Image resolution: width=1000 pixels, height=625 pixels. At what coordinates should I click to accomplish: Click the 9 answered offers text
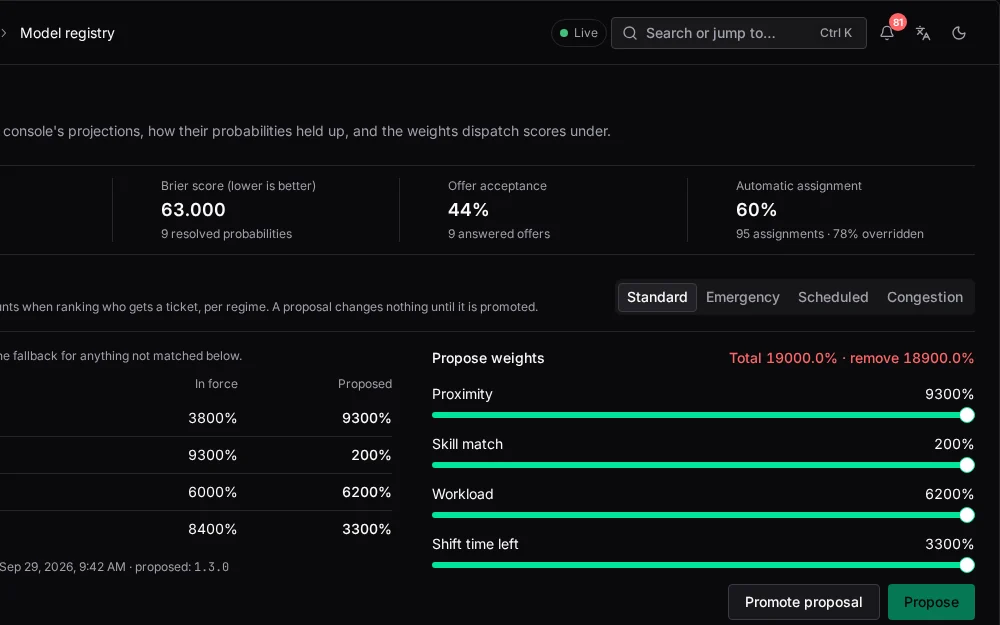click(x=499, y=234)
